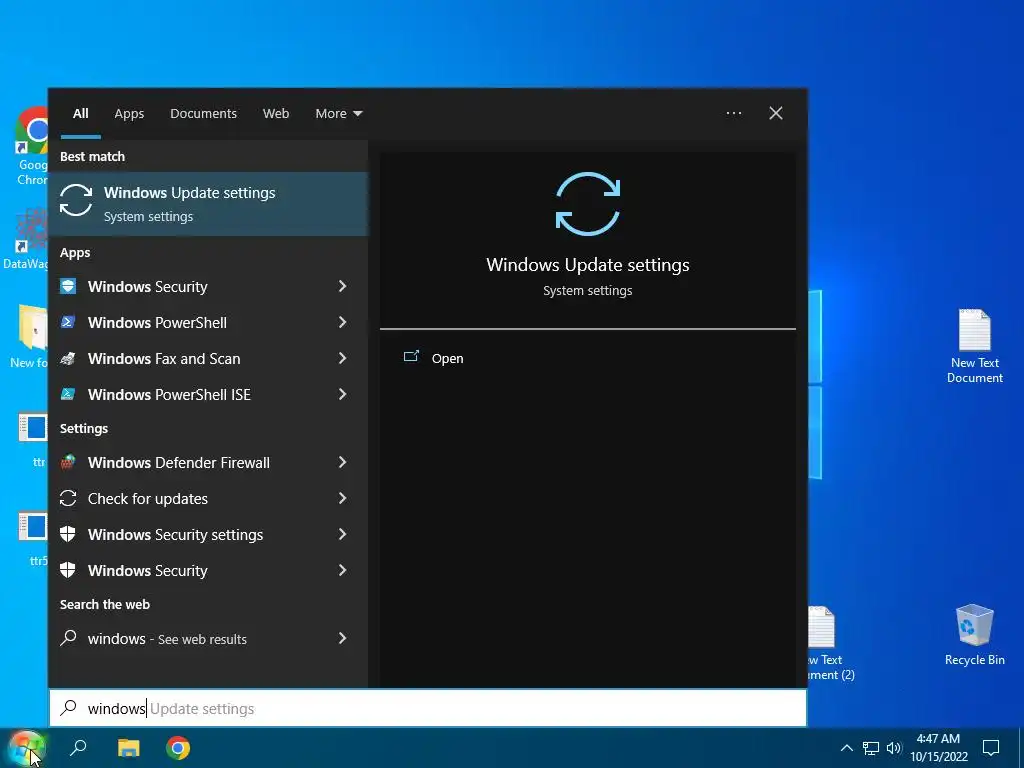Image resolution: width=1024 pixels, height=768 pixels.
Task: Open File Explorer from the taskbar
Action: coord(129,748)
